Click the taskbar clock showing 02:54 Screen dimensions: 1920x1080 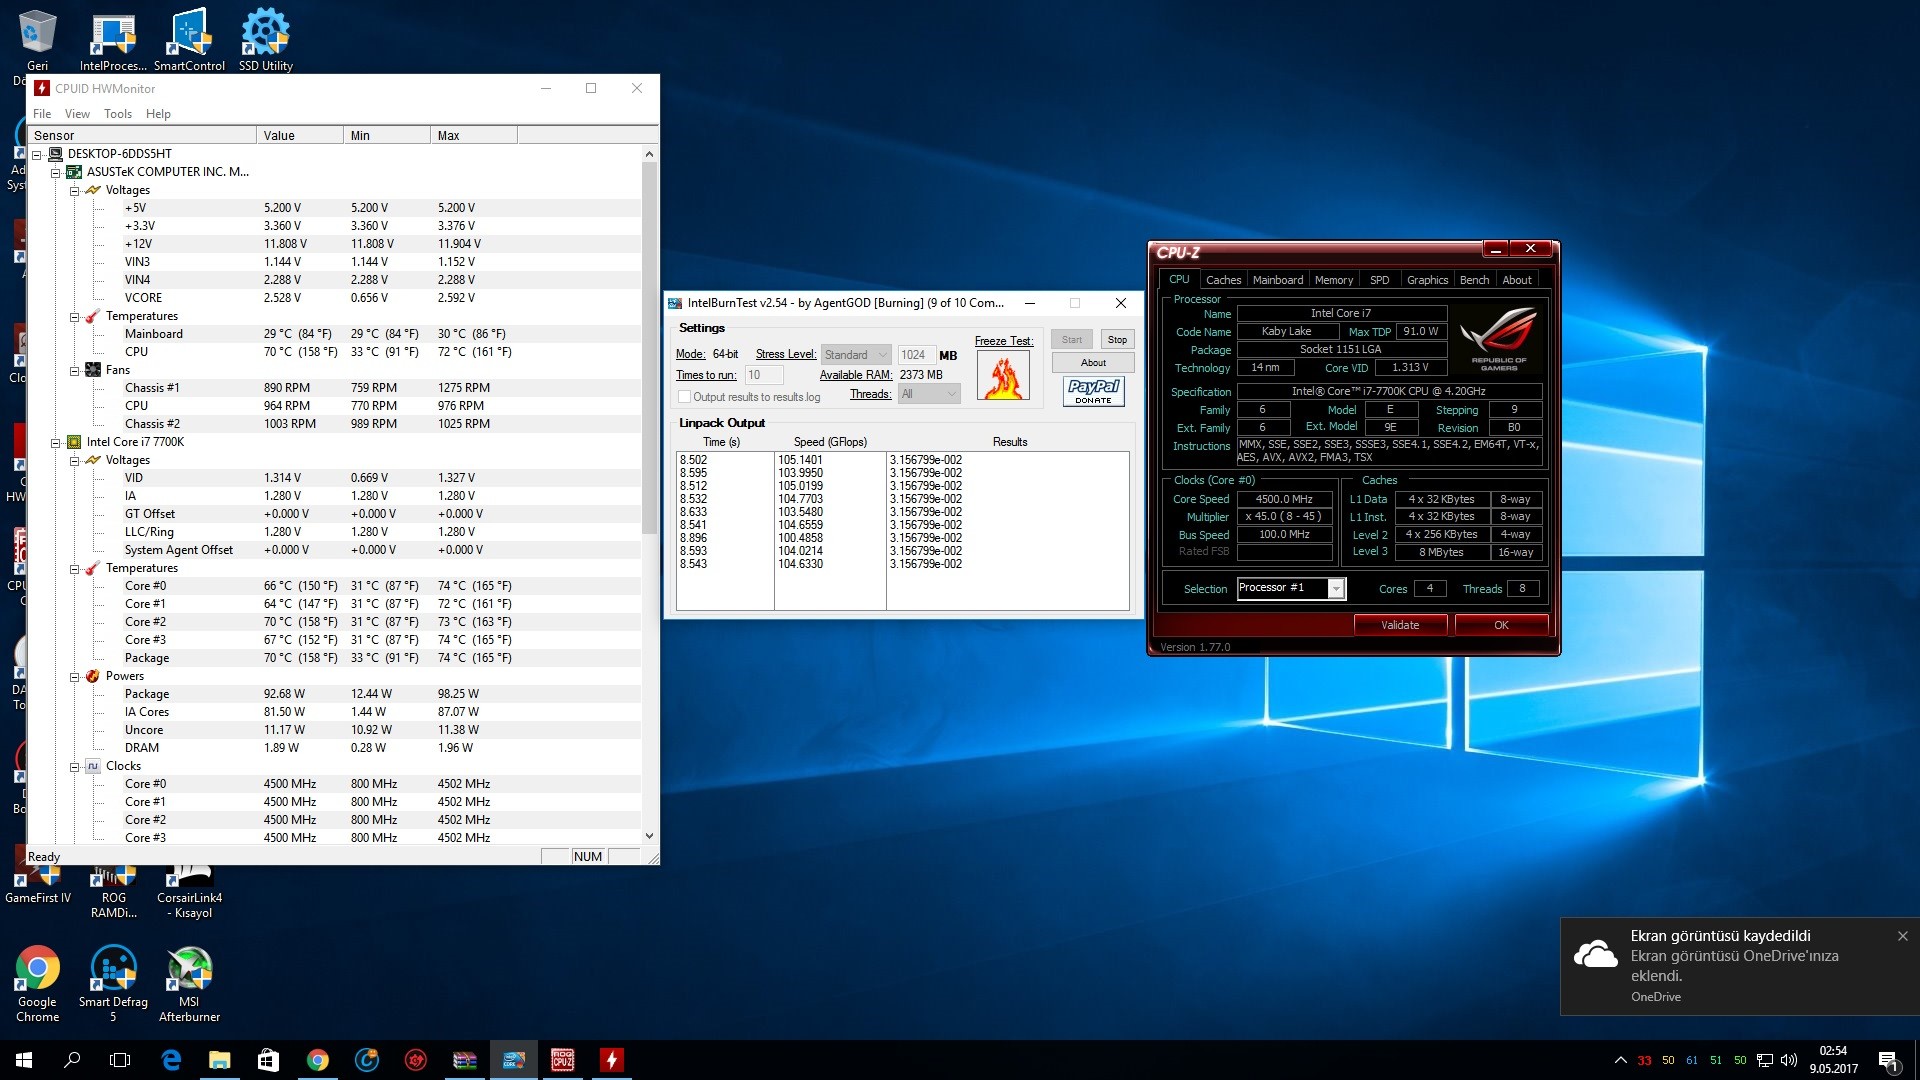click(x=1833, y=1060)
